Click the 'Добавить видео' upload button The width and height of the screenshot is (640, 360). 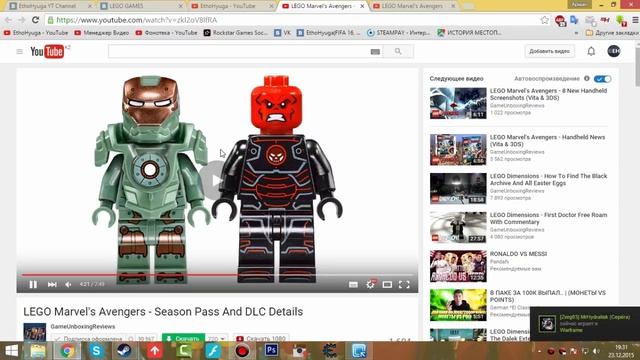coord(549,51)
